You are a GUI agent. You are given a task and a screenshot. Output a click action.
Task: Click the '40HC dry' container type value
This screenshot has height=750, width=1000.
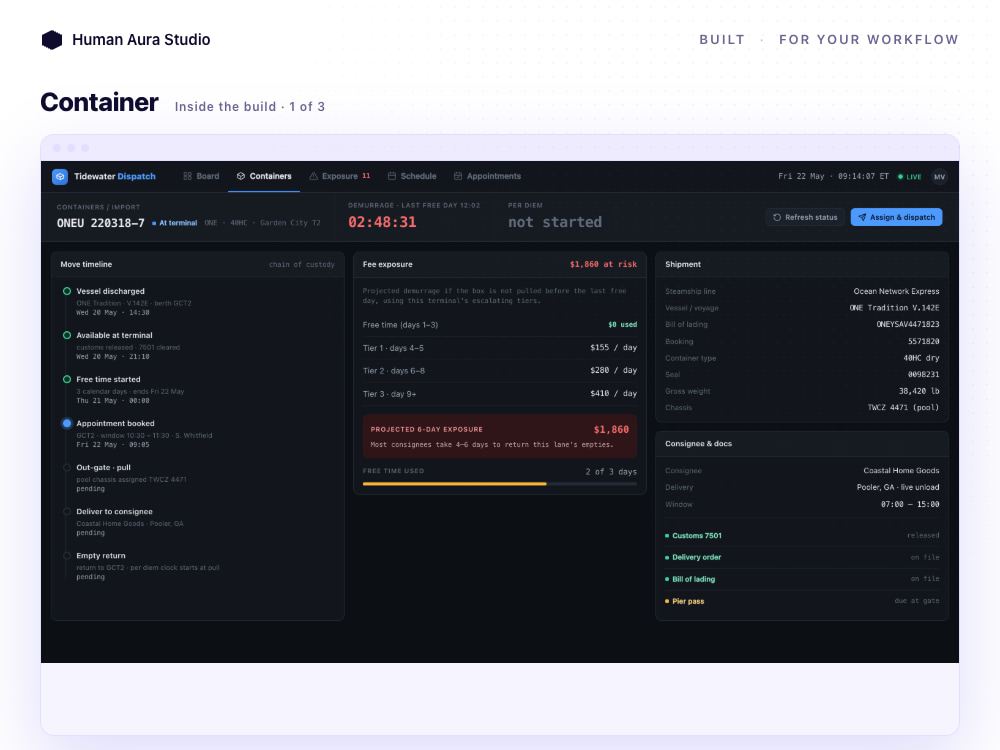click(x=921, y=358)
